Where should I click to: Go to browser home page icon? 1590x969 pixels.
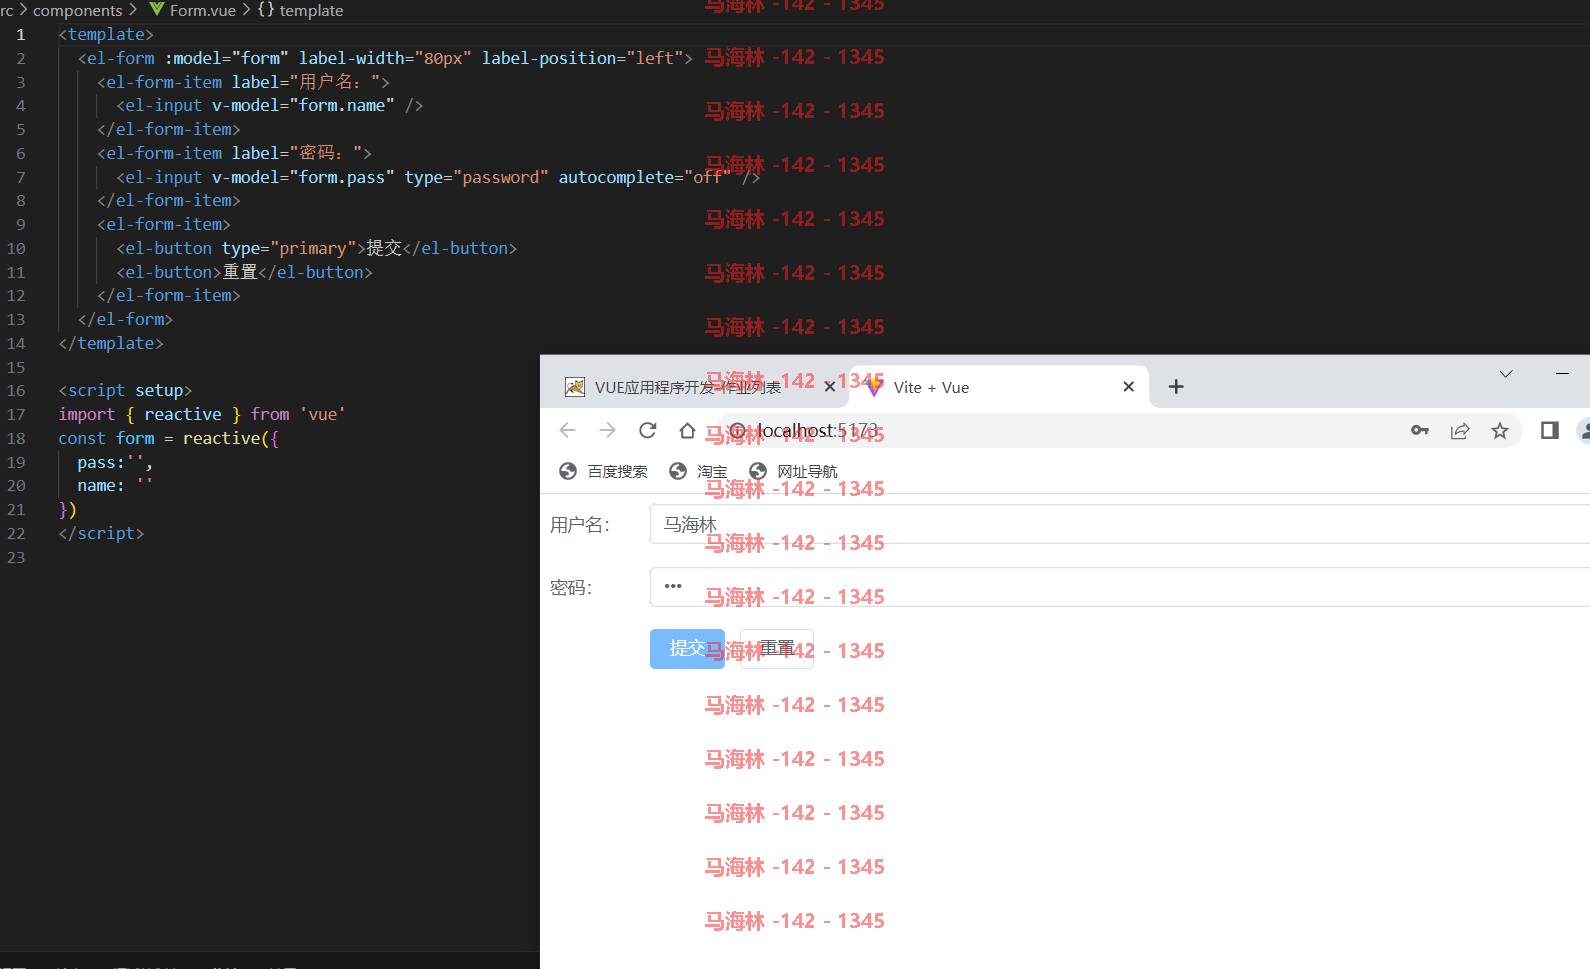coord(687,430)
